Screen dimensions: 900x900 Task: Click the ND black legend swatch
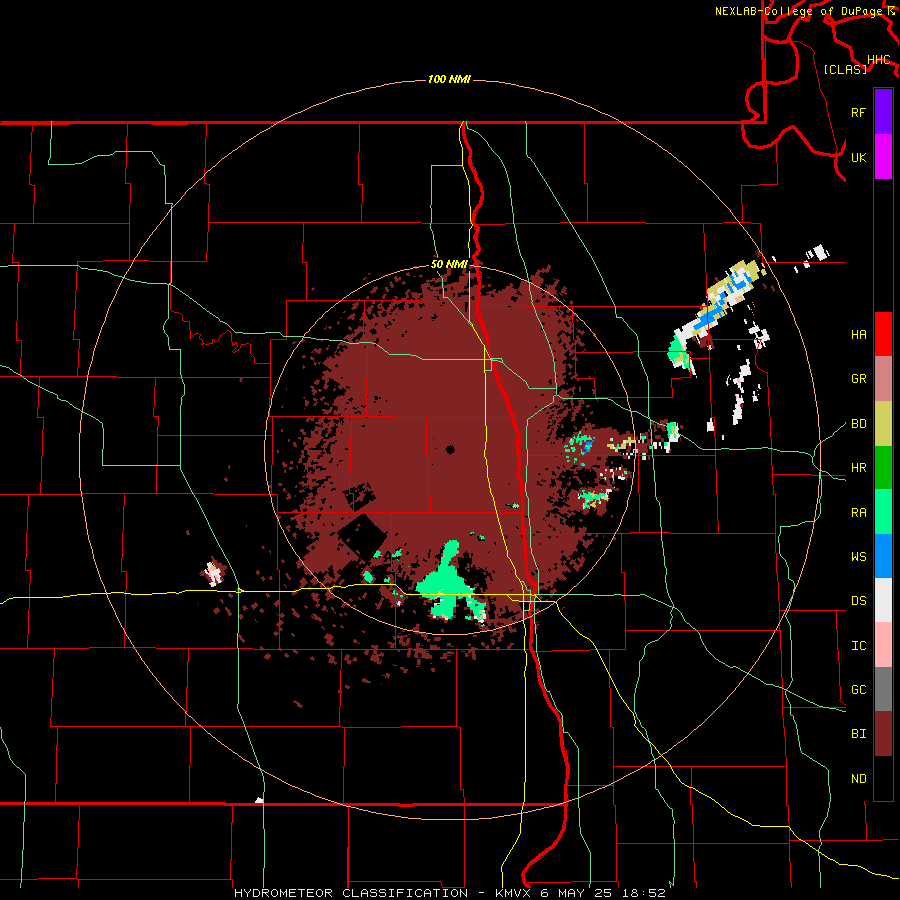click(883, 778)
